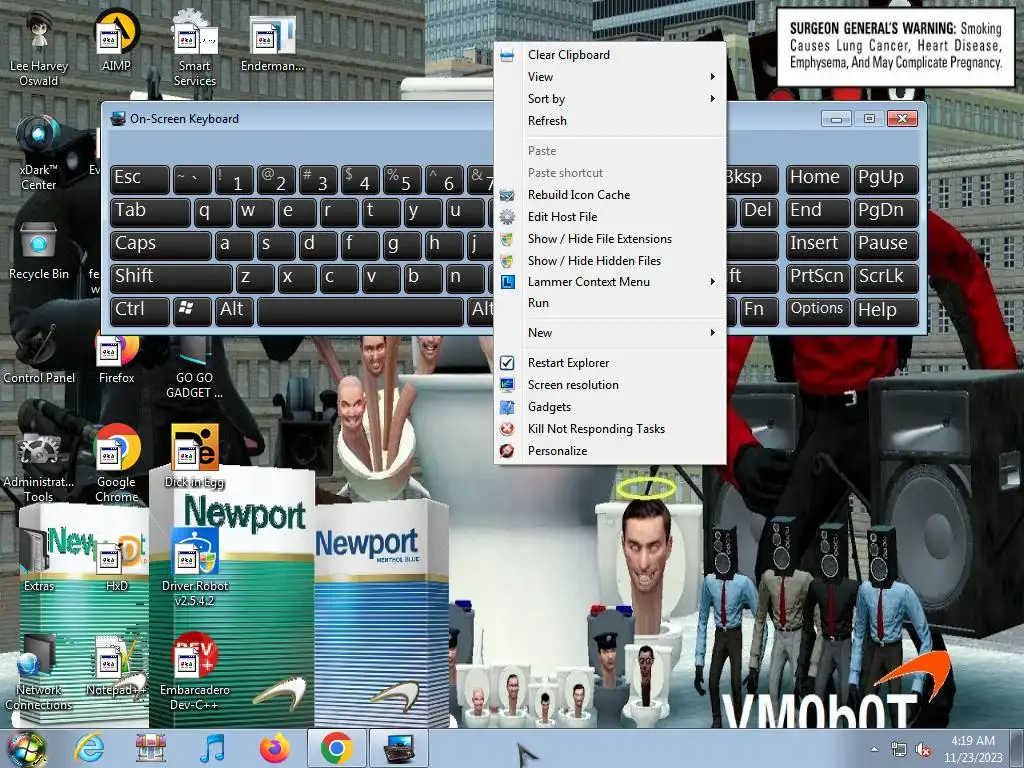The width and height of the screenshot is (1024, 768).
Task: Open Personalize from the context menu
Action: [x=611, y=451]
